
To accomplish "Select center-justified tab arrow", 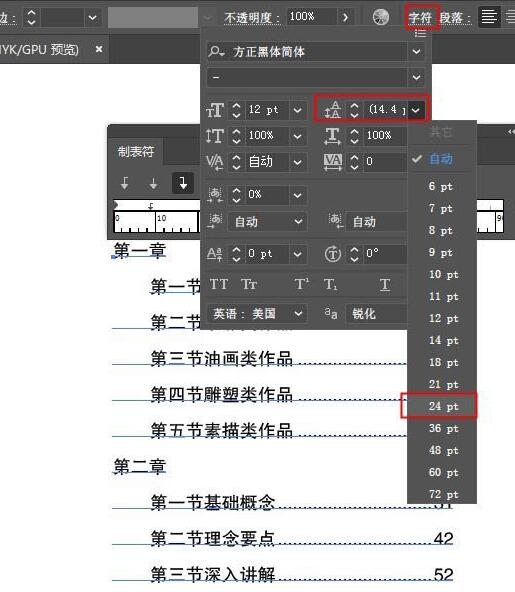I will coord(153,183).
